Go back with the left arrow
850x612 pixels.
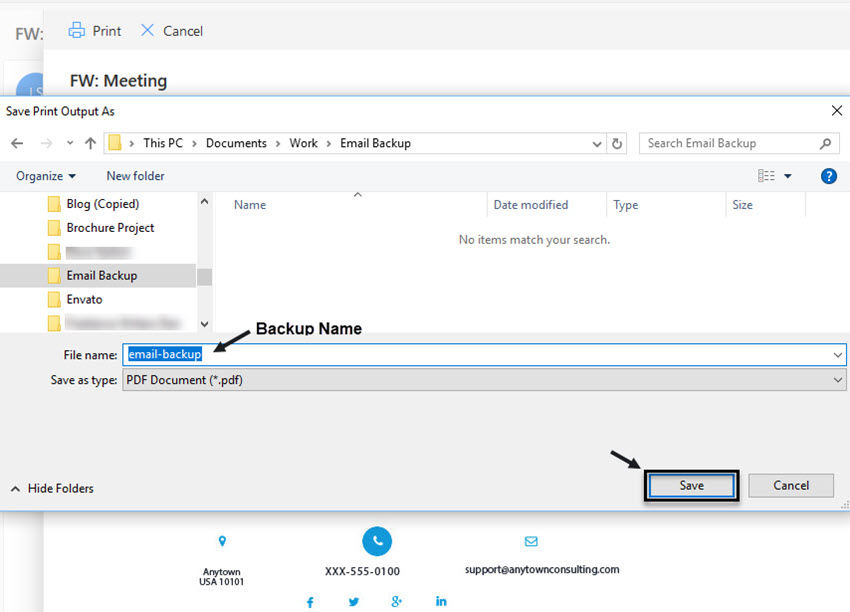click(x=17, y=144)
